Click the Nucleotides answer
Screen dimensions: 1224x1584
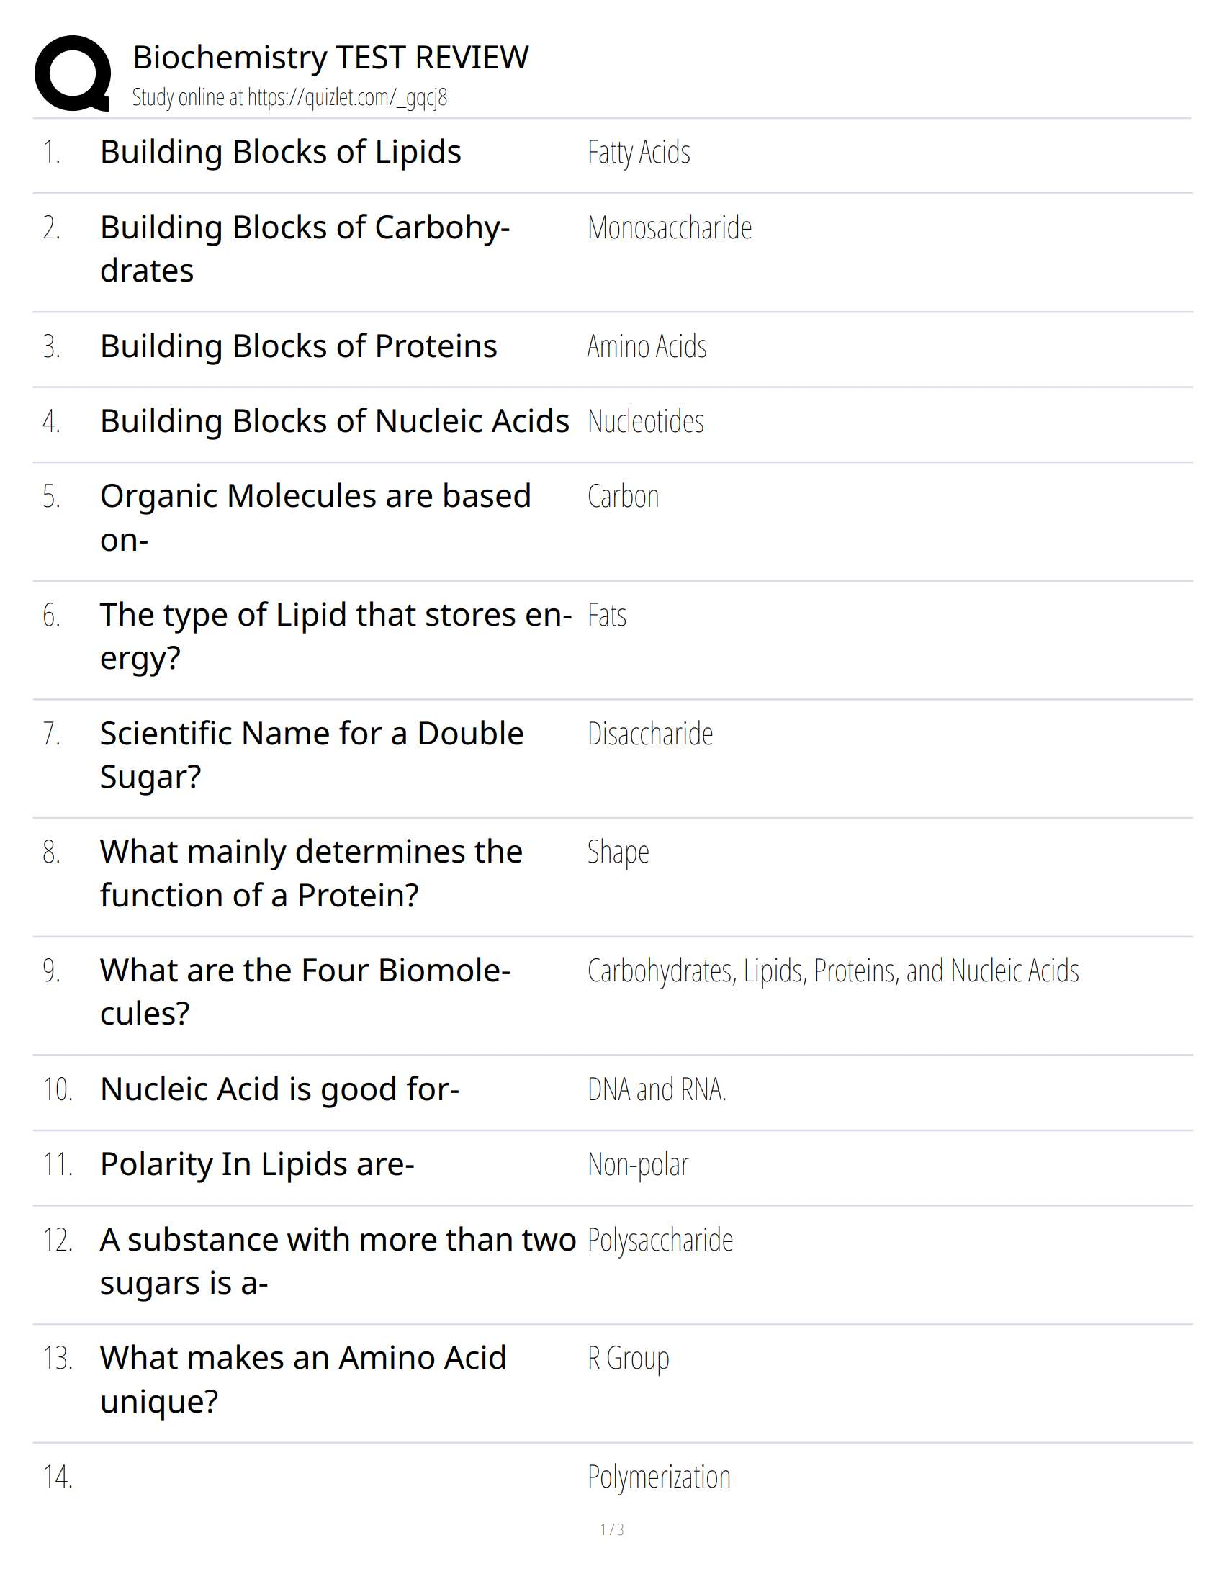[645, 422]
